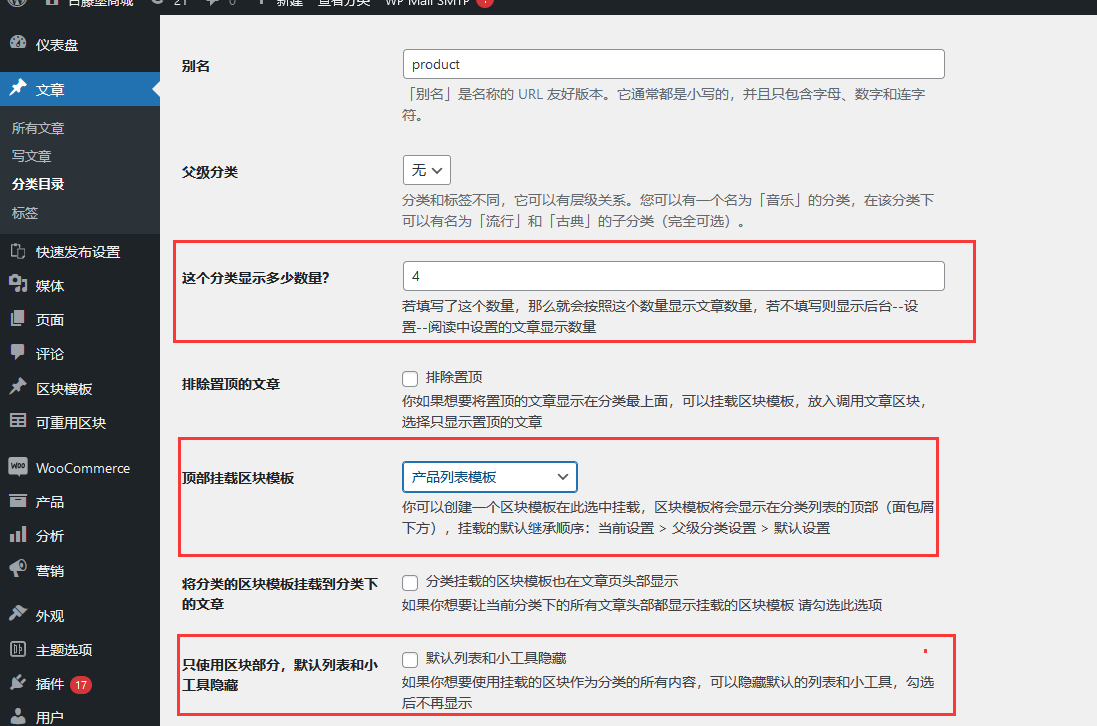Check 默认列表和小工具隐藏 option
1097x726 pixels.
(409, 657)
